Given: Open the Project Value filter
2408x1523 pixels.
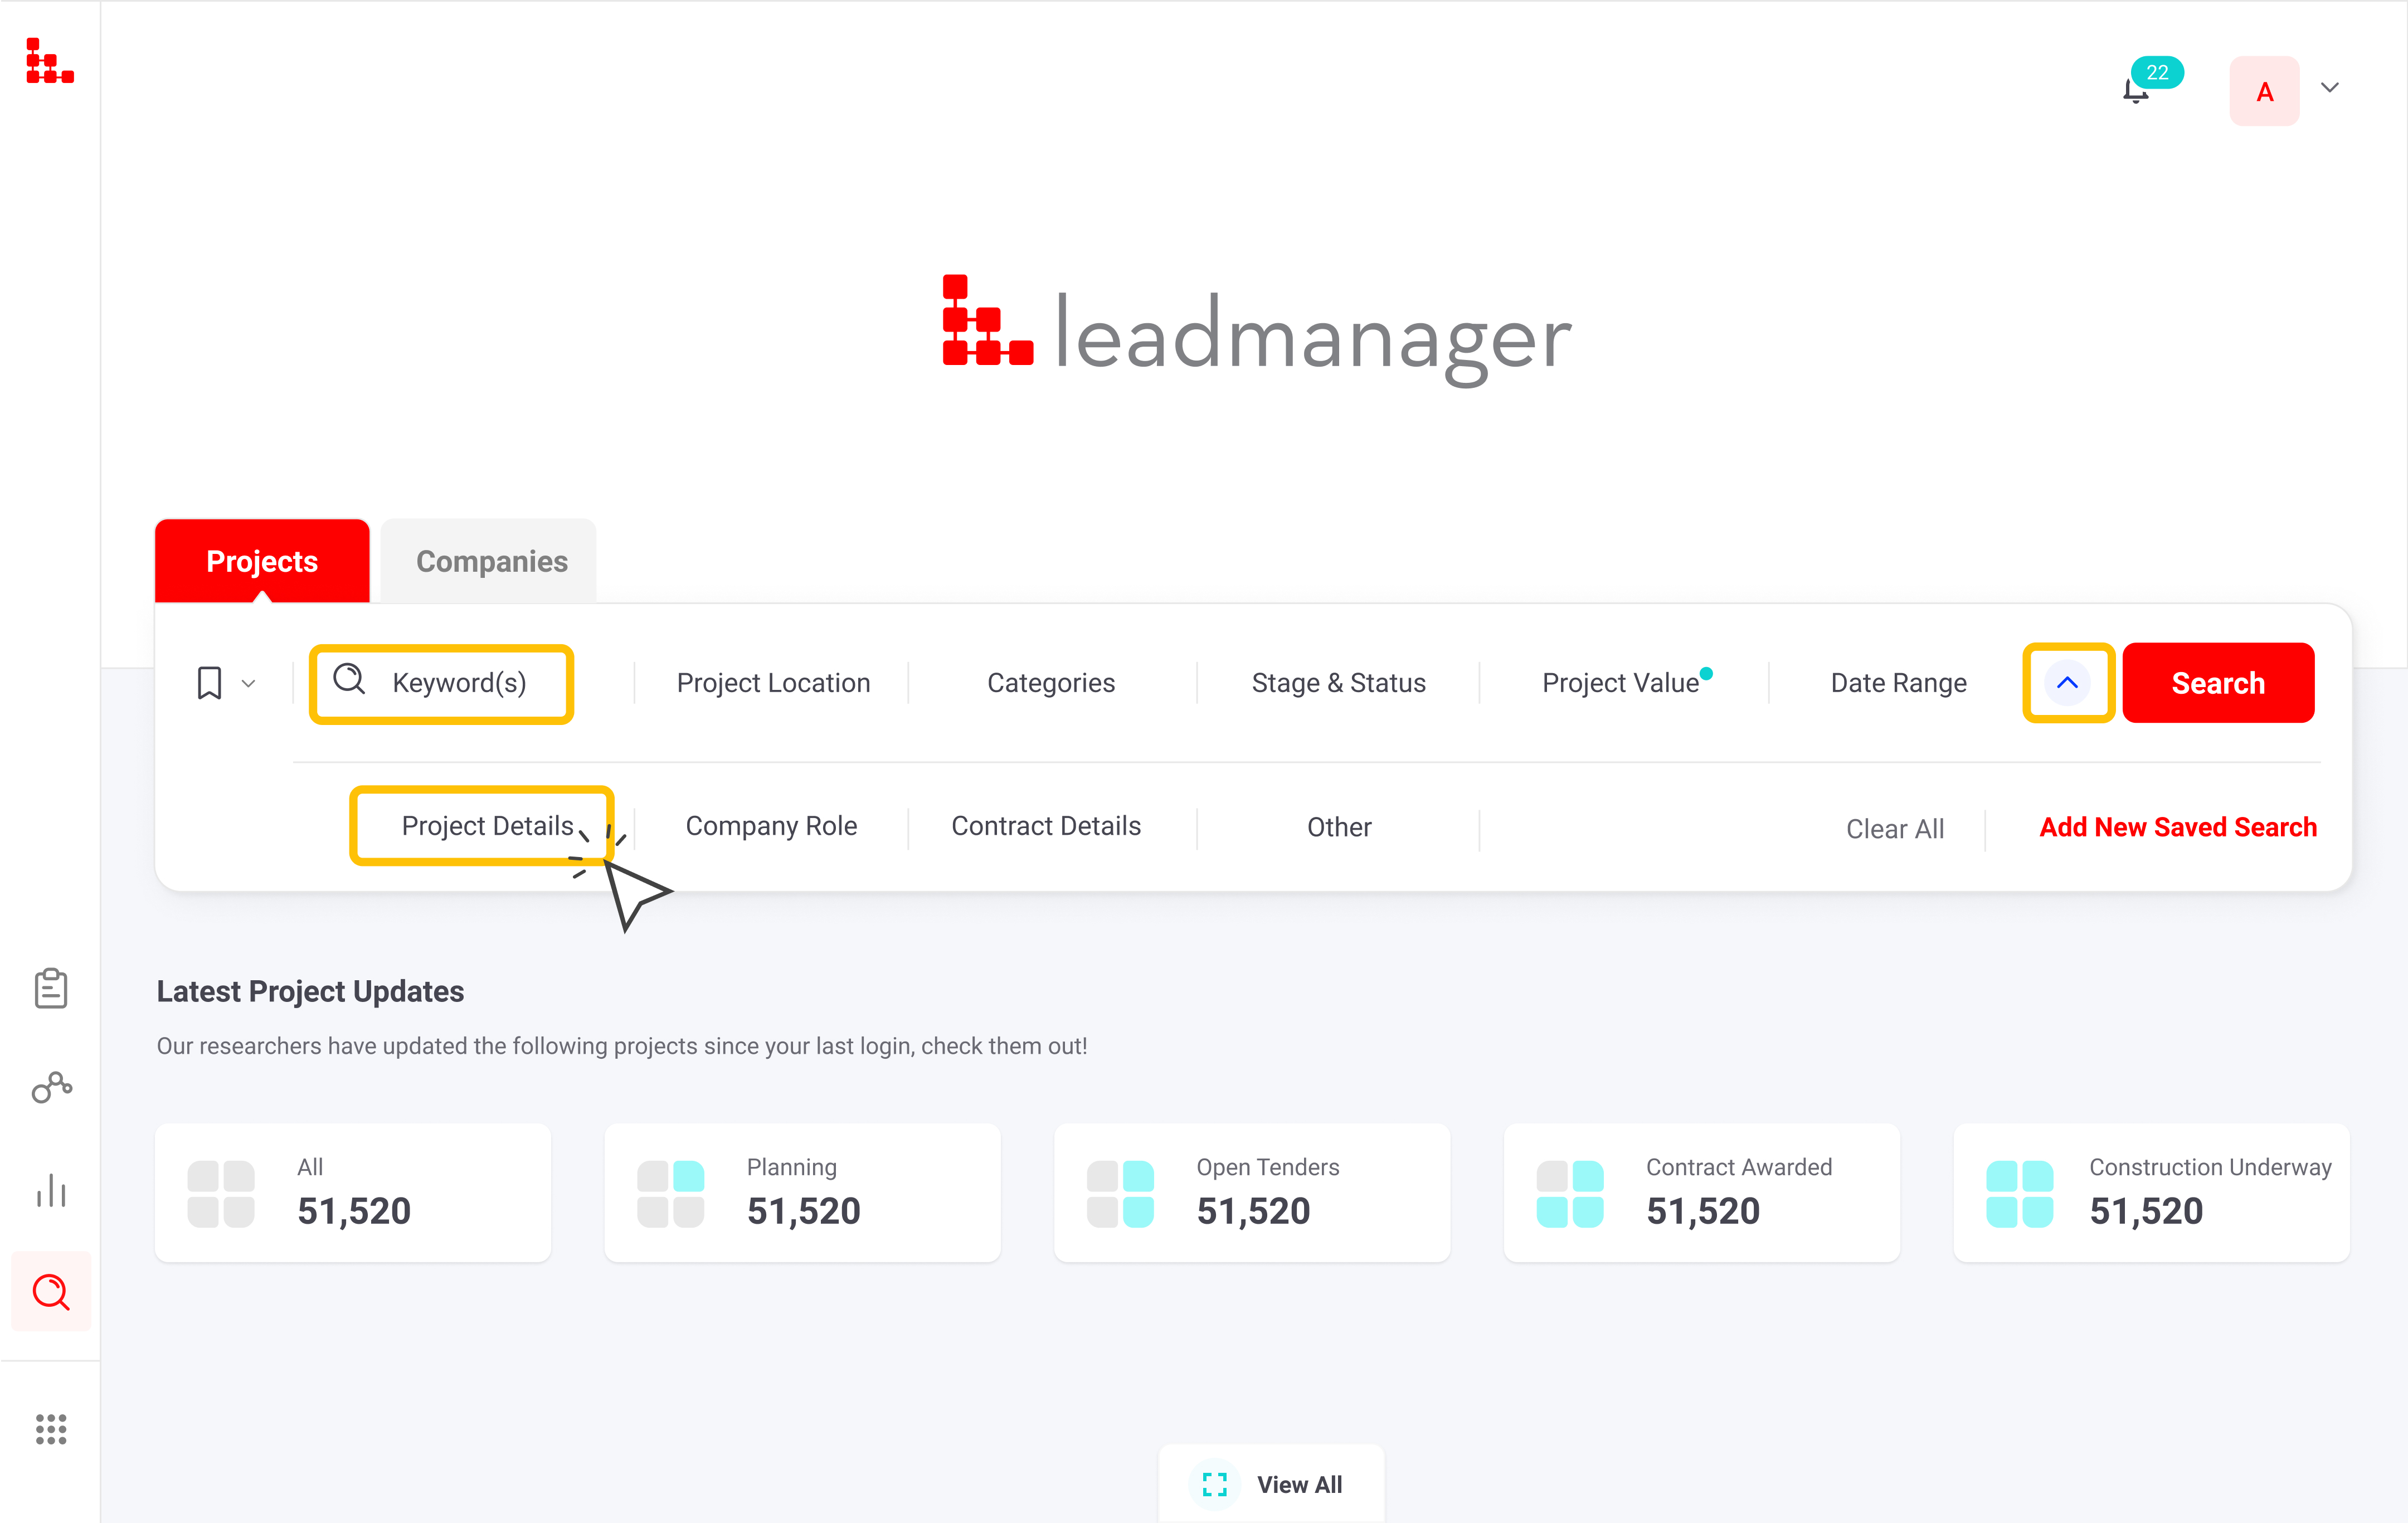Looking at the screenshot, I should click(1620, 683).
